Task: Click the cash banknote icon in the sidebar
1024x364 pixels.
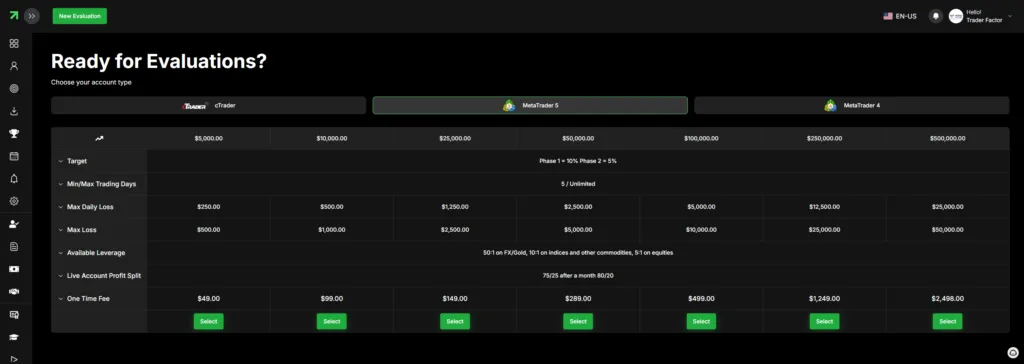Action: [x=14, y=269]
